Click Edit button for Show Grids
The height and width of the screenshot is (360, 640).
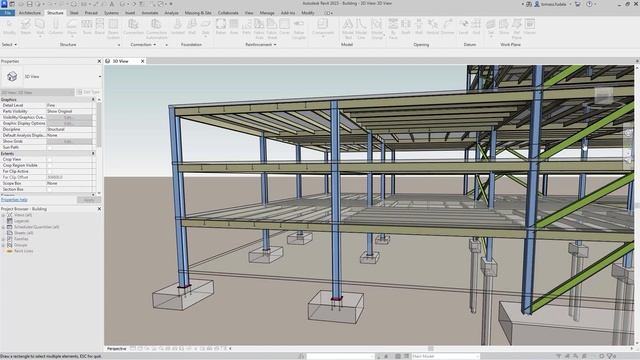[x=69, y=142]
